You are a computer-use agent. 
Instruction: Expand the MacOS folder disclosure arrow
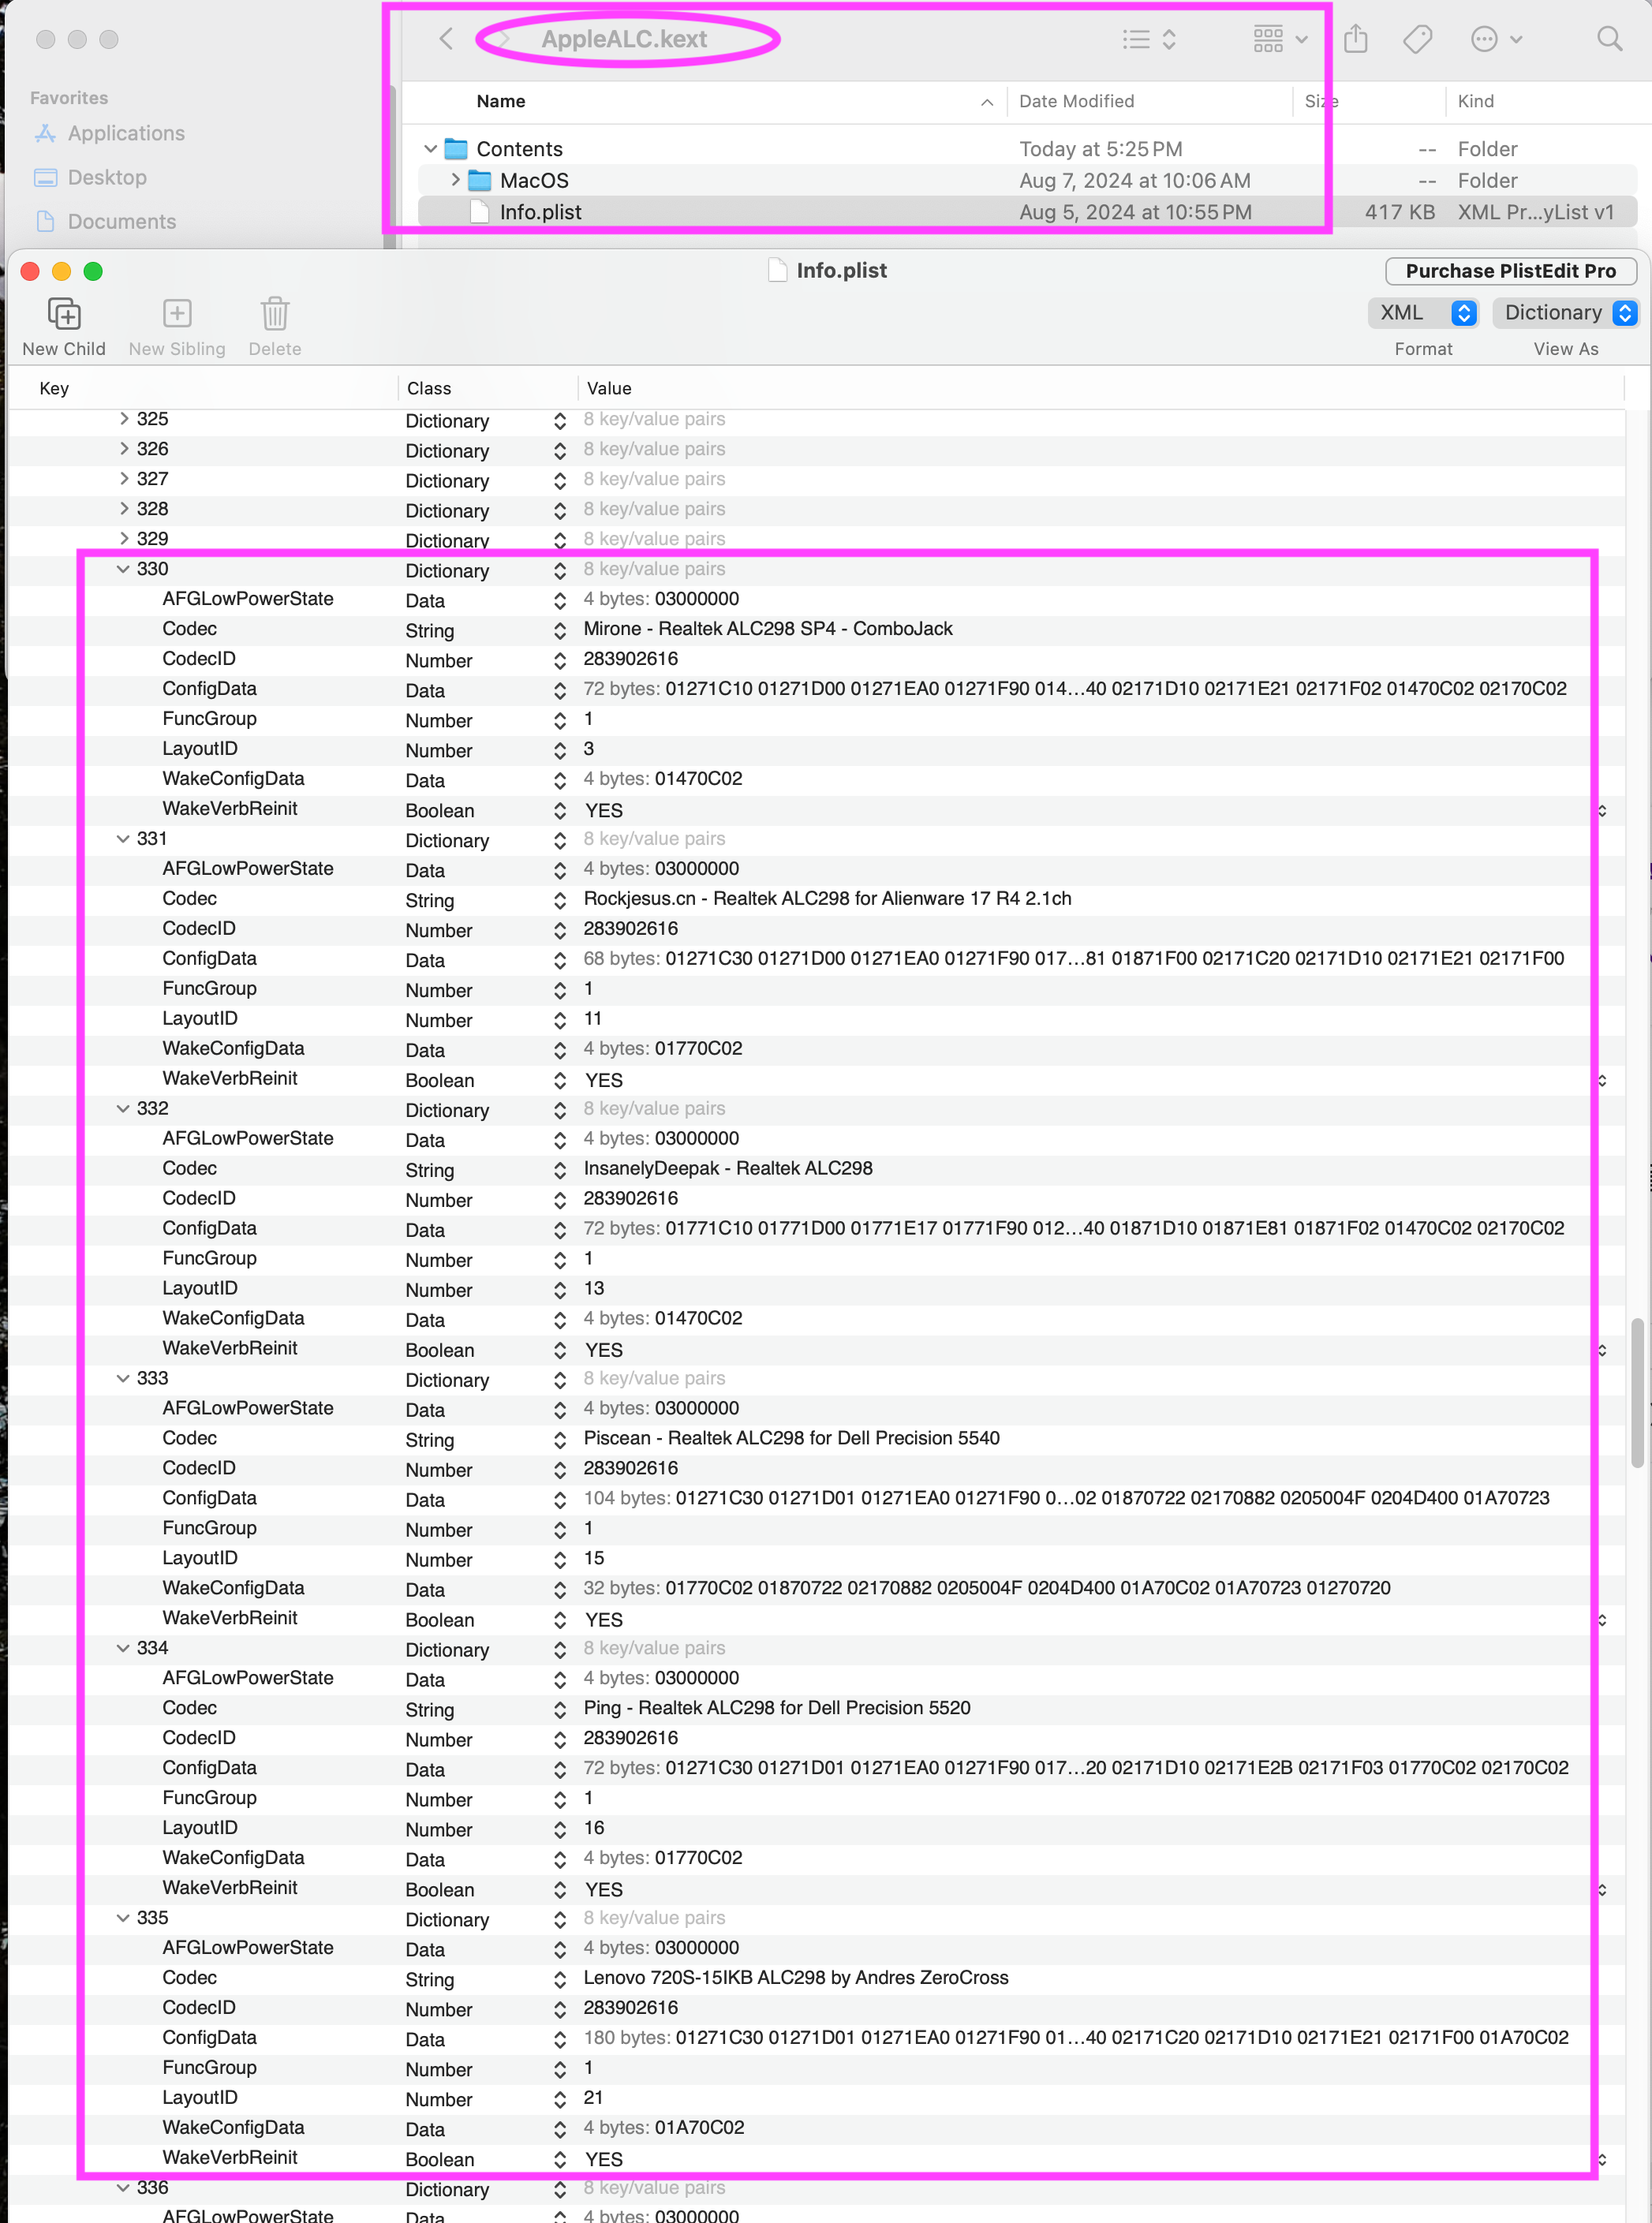455,180
